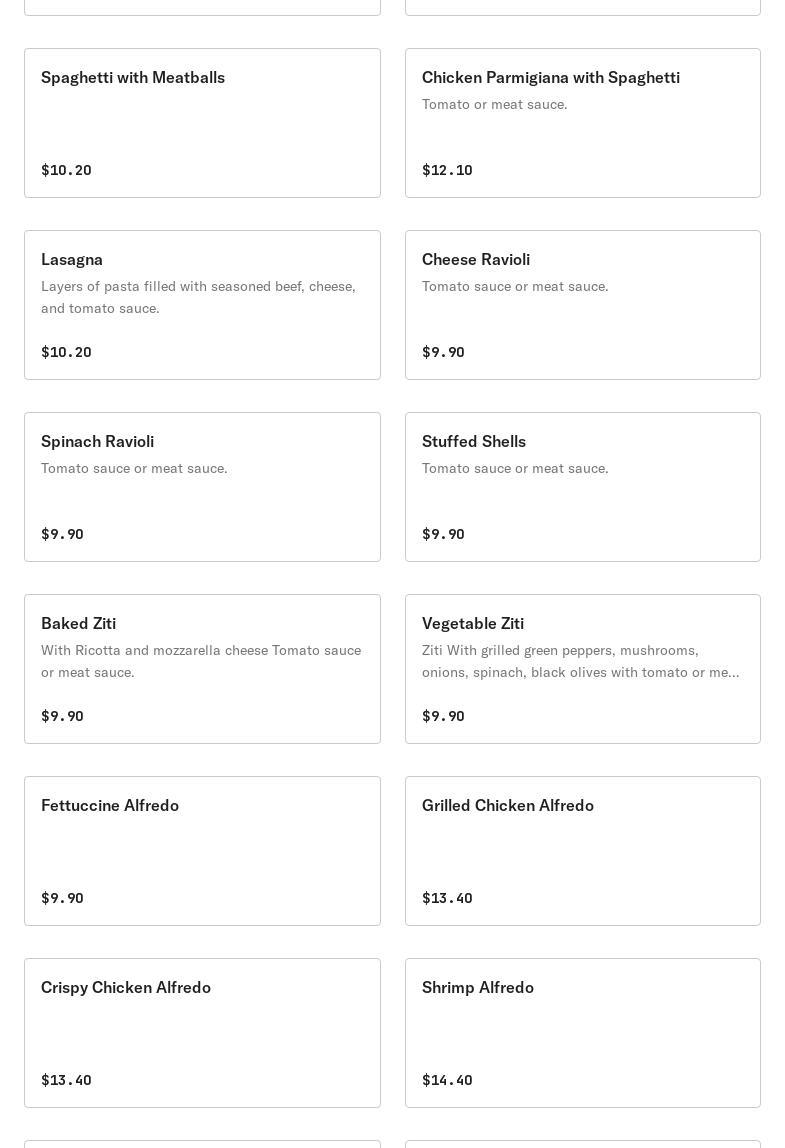This screenshot has height=1148, width=785.
Task: Click the $12.10 Chicken Parmigiana price
Action: [x=447, y=170]
